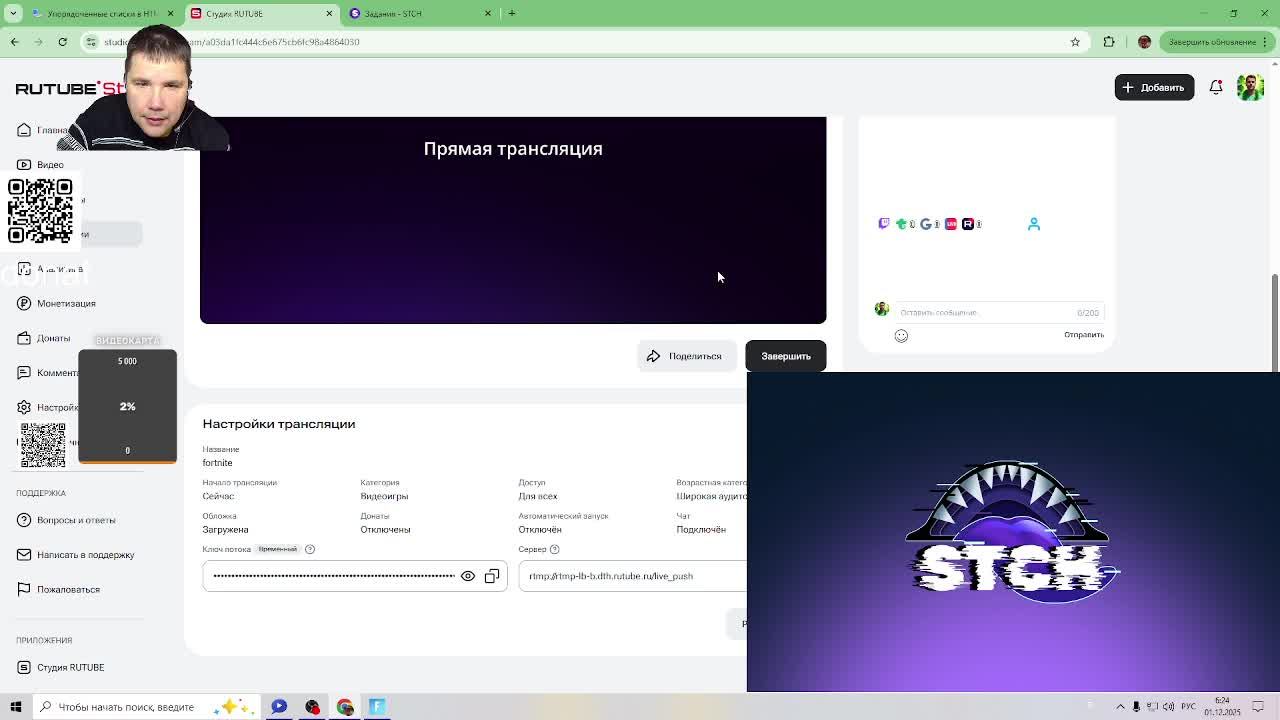This screenshot has height=720, width=1280.
Task: Open the browser extensions puzzle icon
Action: click(1109, 42)
